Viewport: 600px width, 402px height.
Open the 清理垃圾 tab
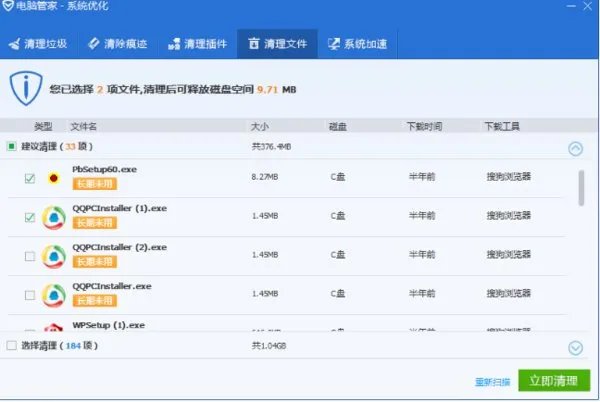click(38, 44)
